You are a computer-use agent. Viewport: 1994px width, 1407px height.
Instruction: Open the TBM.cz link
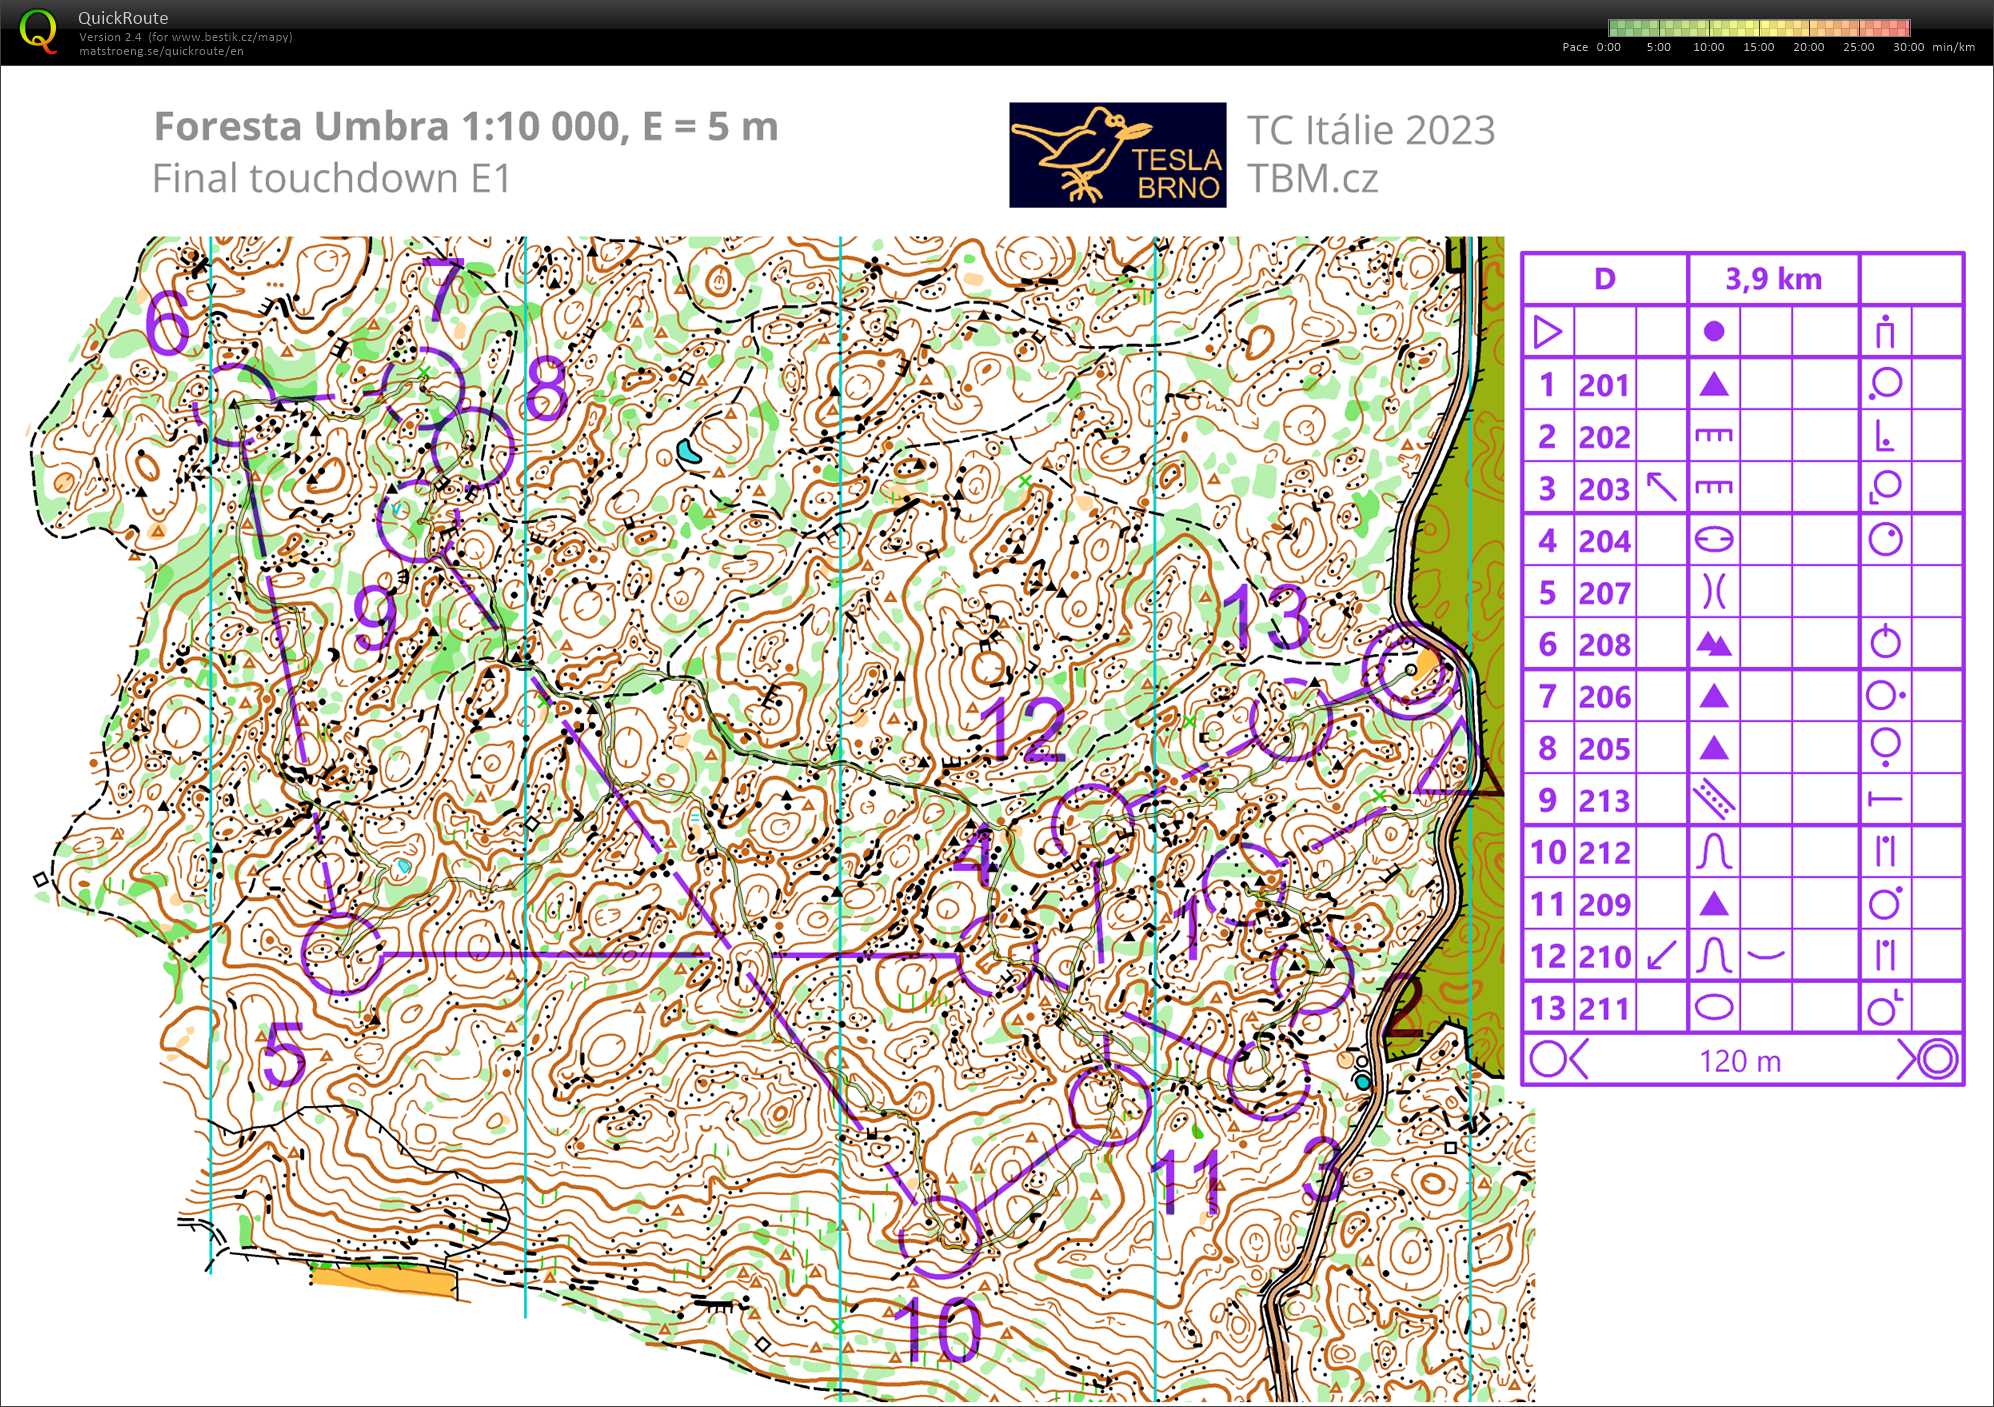[x=1310, y=180]
